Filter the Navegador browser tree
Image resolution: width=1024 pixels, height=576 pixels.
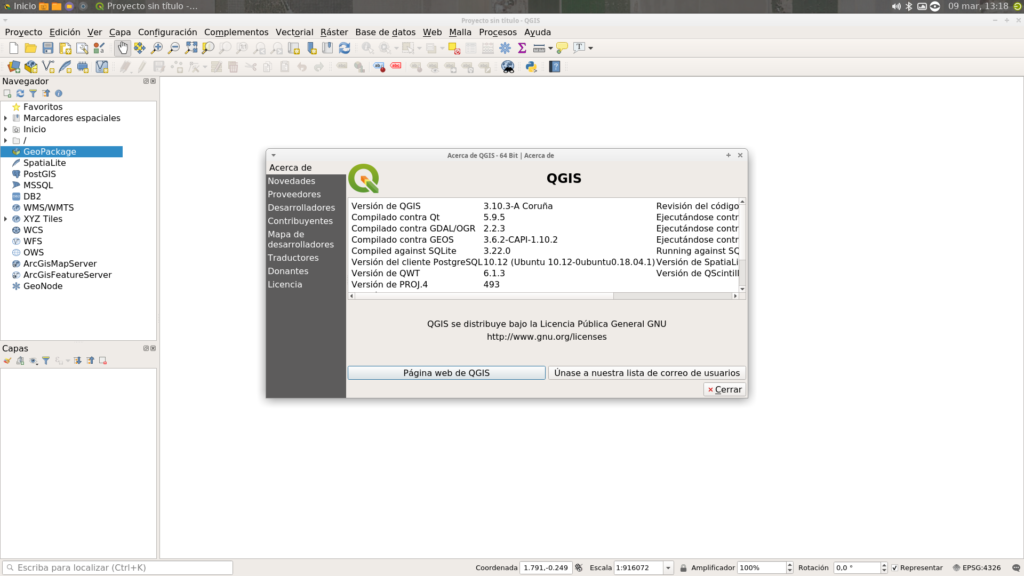[33, 93]
